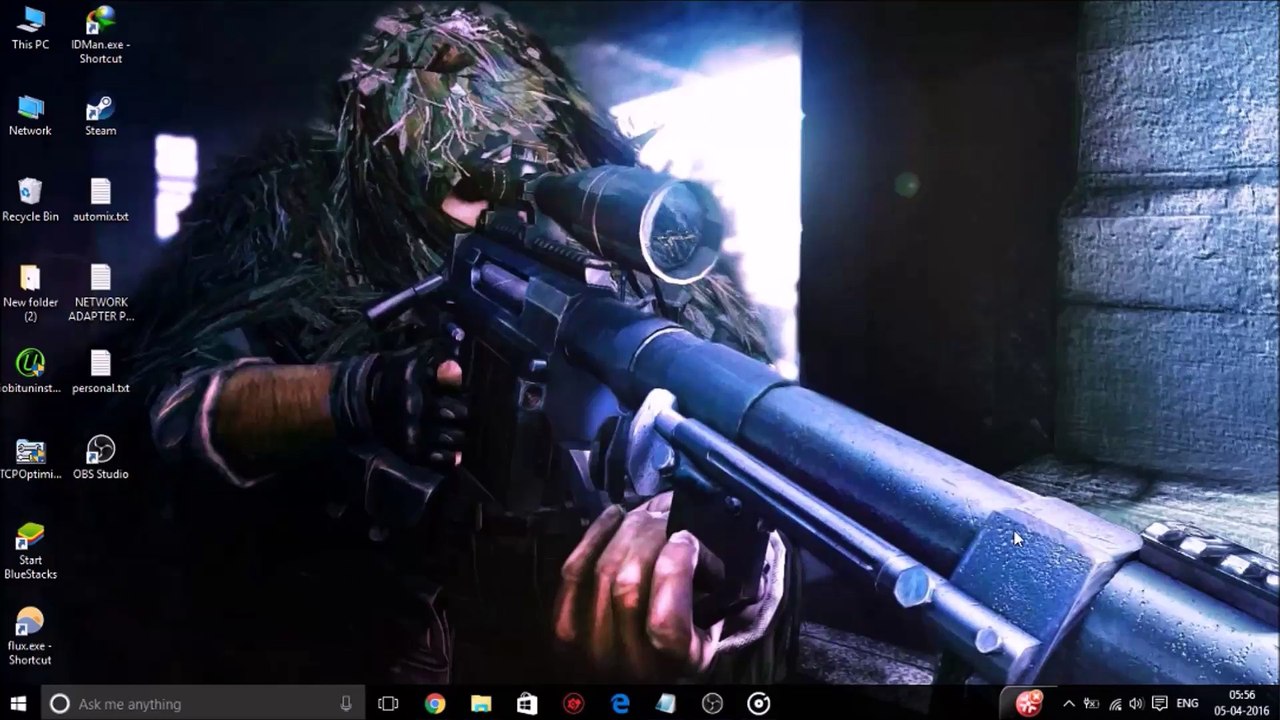Open File Explorer from the taskbar
This screenshot has height=720, width=1280.
[481, 704]
